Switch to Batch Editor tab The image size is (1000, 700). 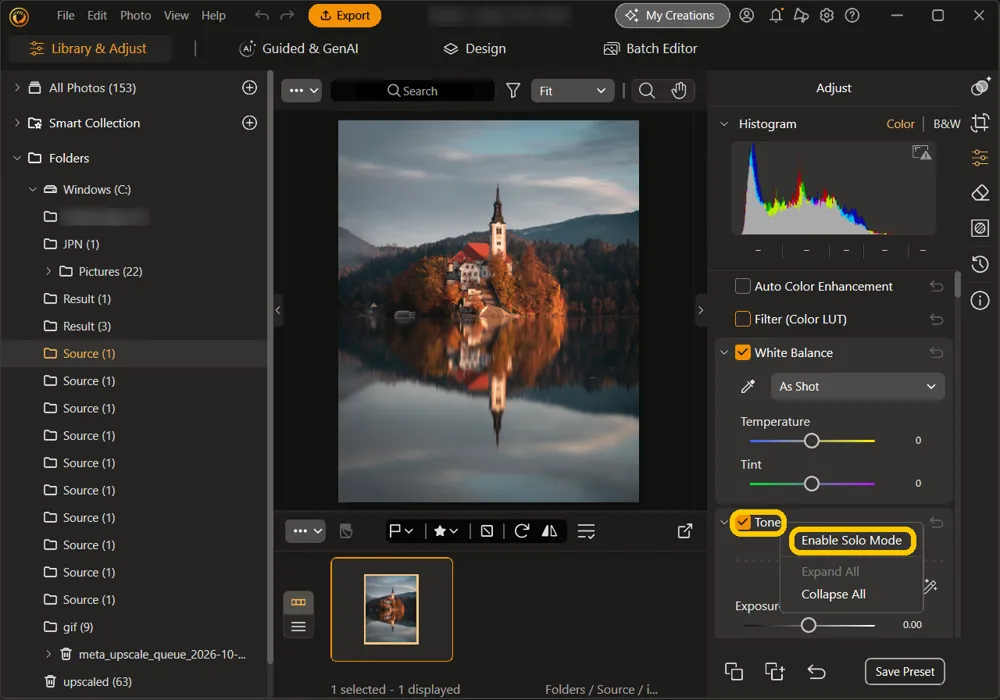pyautogui.click(x=651, y=48)
